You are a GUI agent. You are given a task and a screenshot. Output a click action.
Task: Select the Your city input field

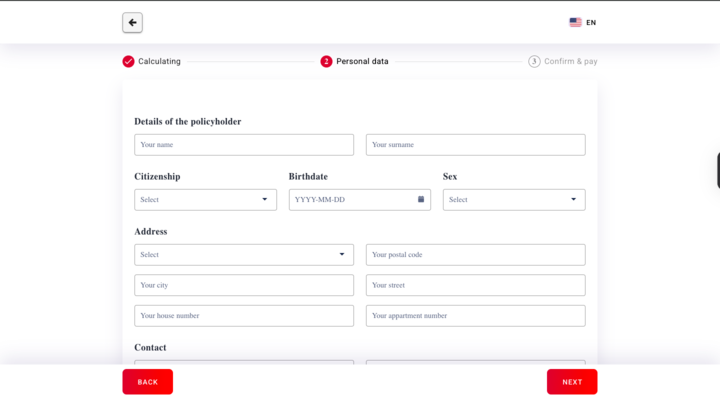click(x=243, y=285)
